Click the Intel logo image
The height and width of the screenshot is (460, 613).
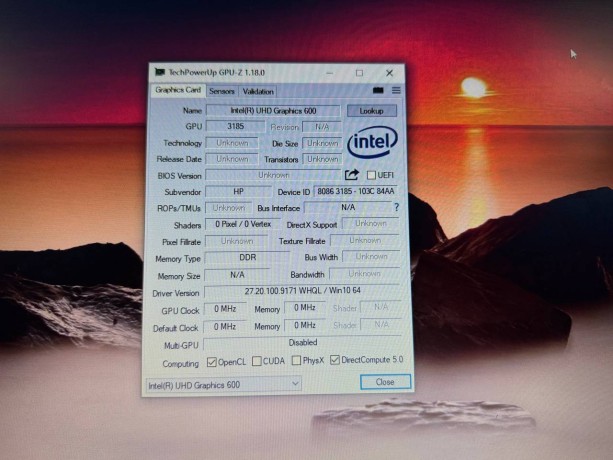(373, 142)
